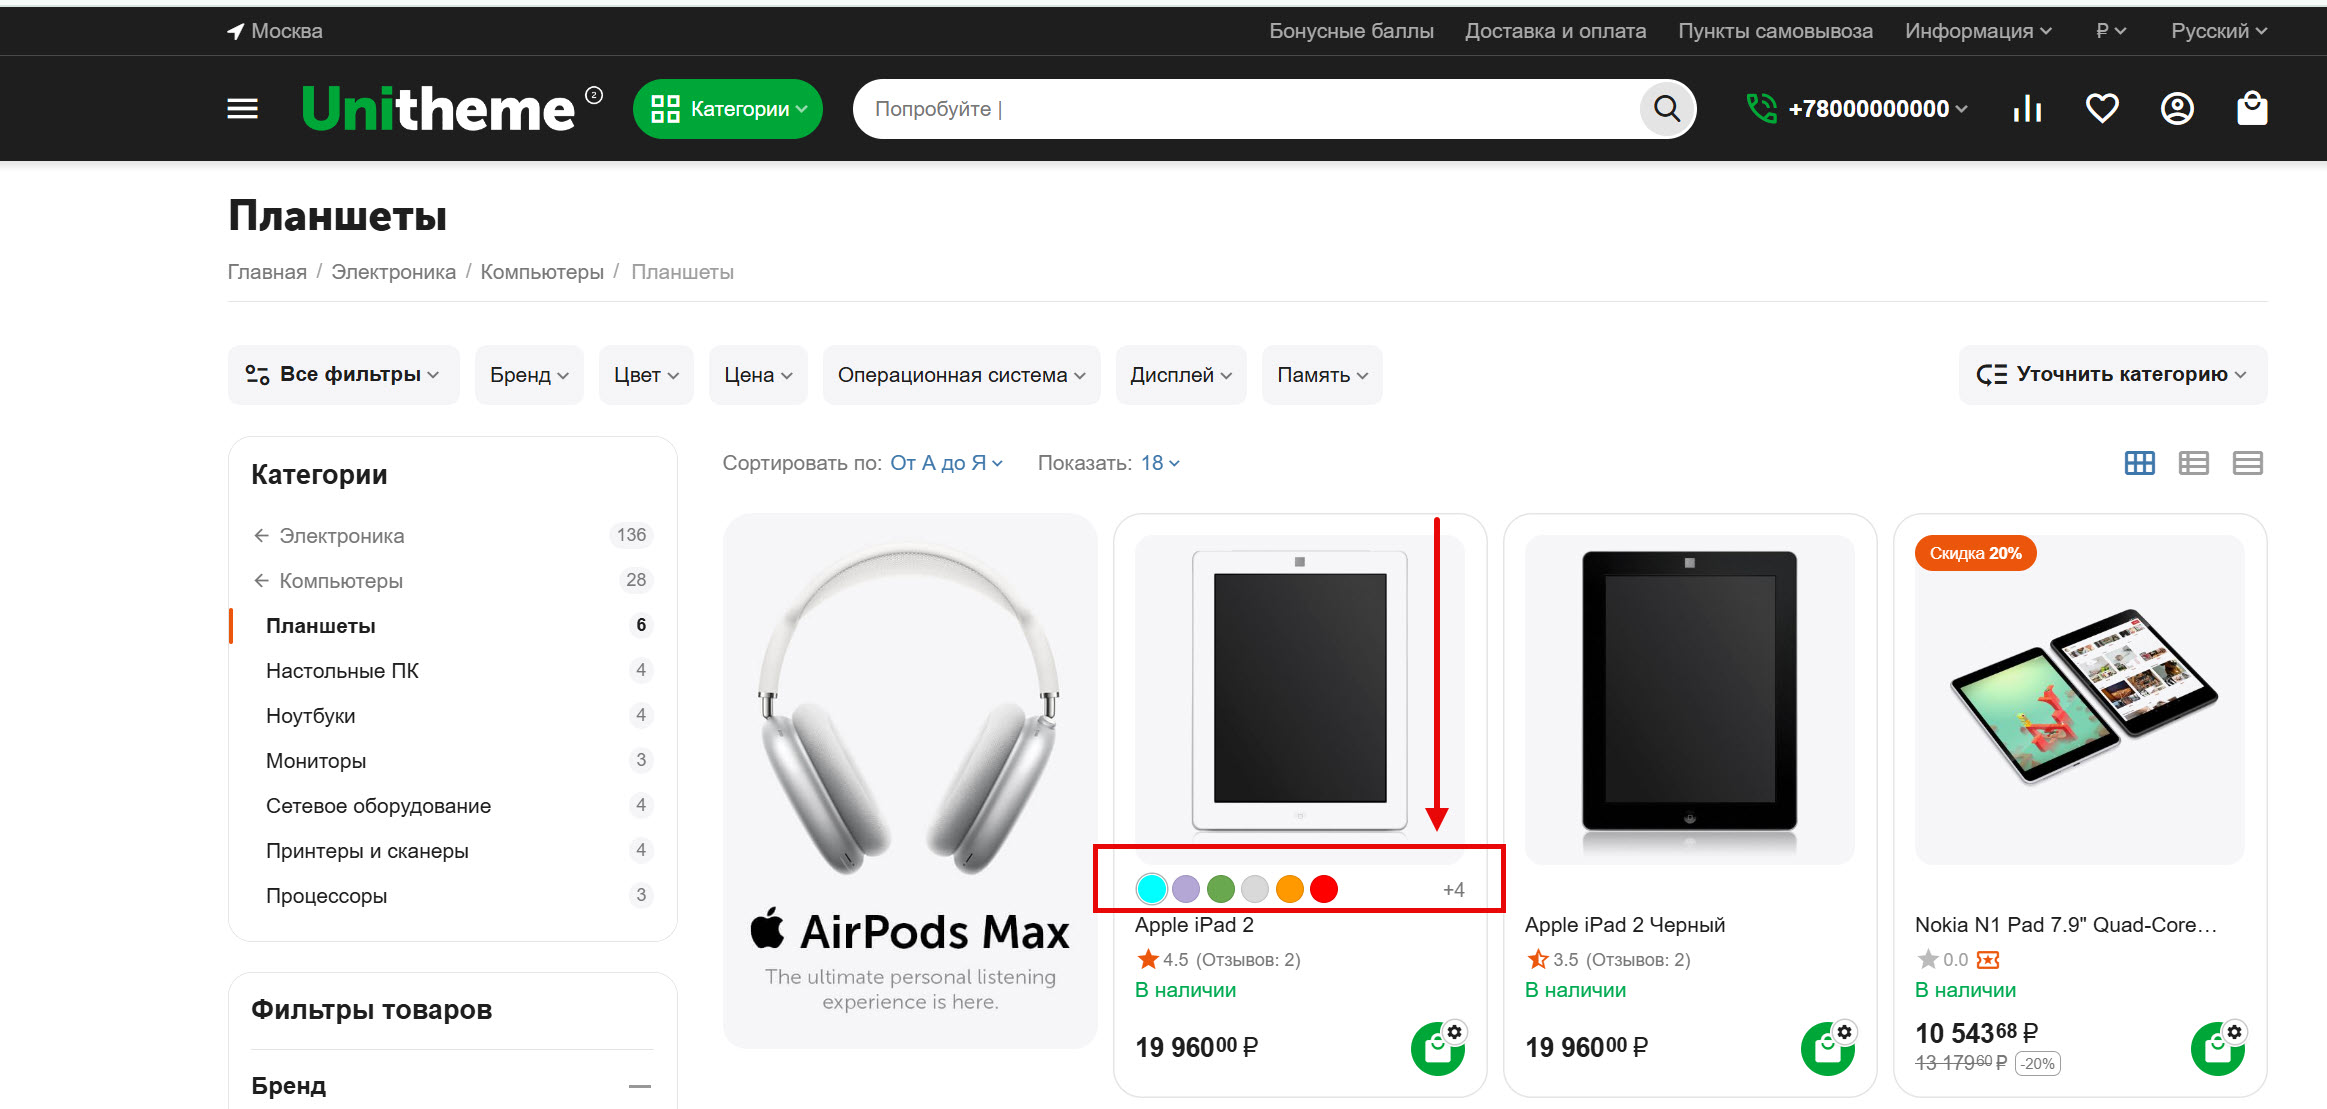Open the wishlist heart icon
This screenshot has width=2327, height=1109.
tap(2102, 108)
